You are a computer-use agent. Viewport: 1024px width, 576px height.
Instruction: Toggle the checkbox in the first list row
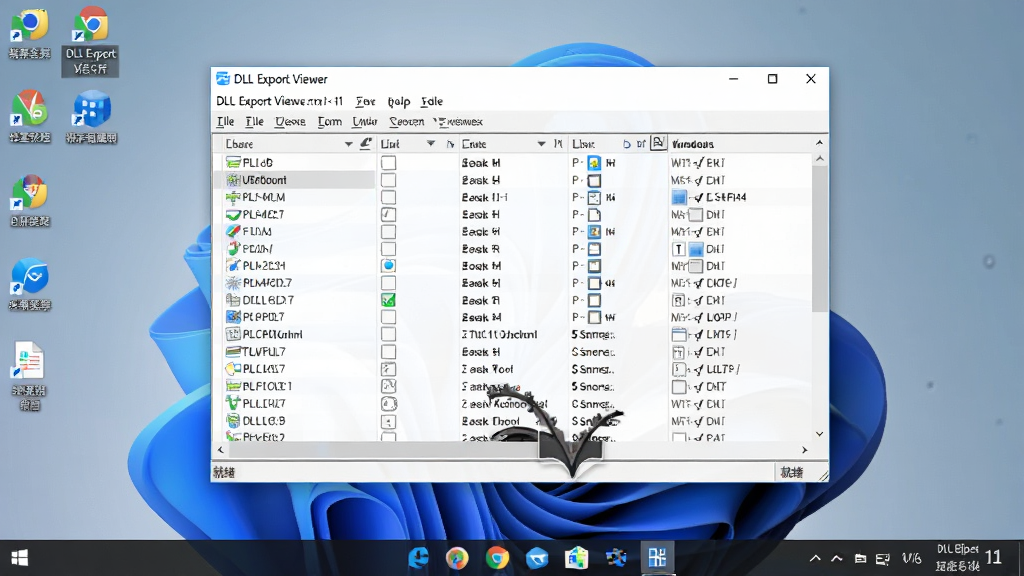click(x=389, y=163)
